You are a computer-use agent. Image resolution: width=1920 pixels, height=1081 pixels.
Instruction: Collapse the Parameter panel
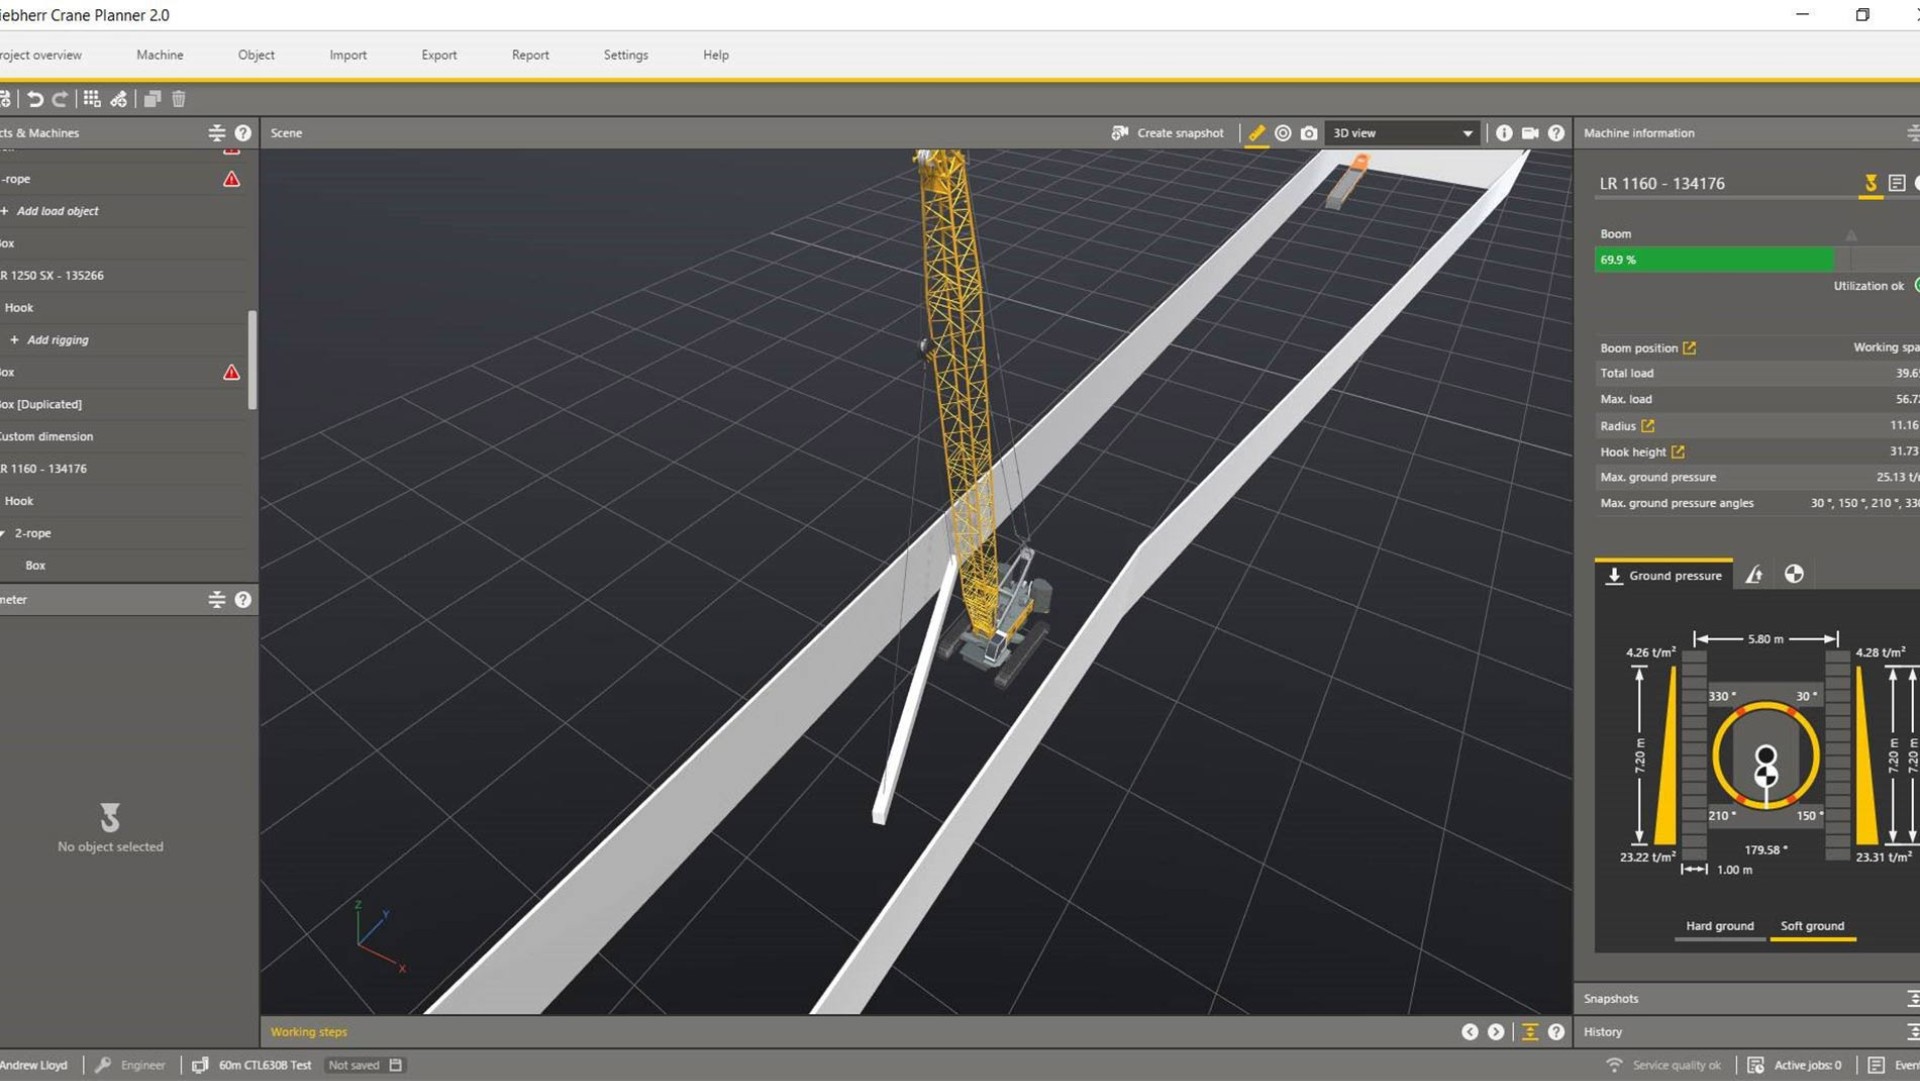[x=216, y=600]
